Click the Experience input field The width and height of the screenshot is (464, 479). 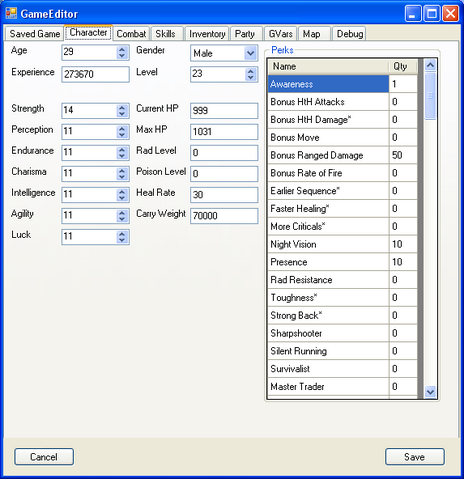pyautogui.click(x=95, y=74)
